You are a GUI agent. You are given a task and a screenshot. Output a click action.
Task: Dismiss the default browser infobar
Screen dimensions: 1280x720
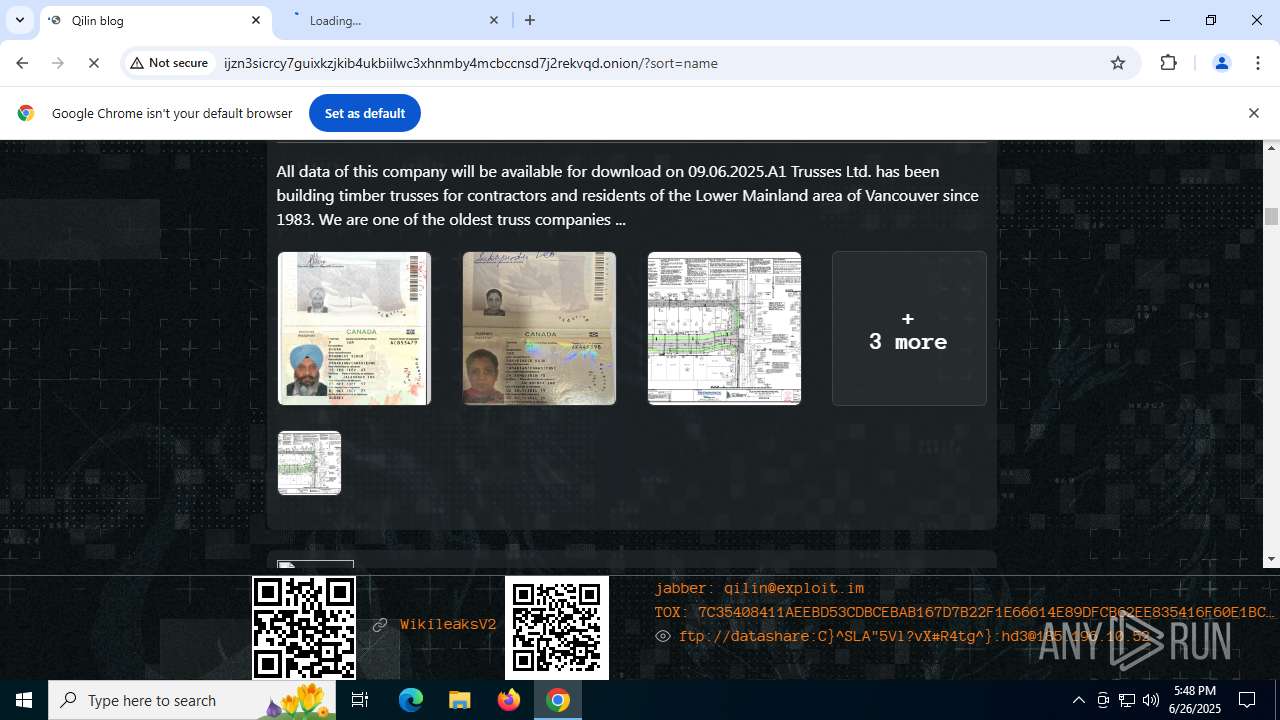1253,113
